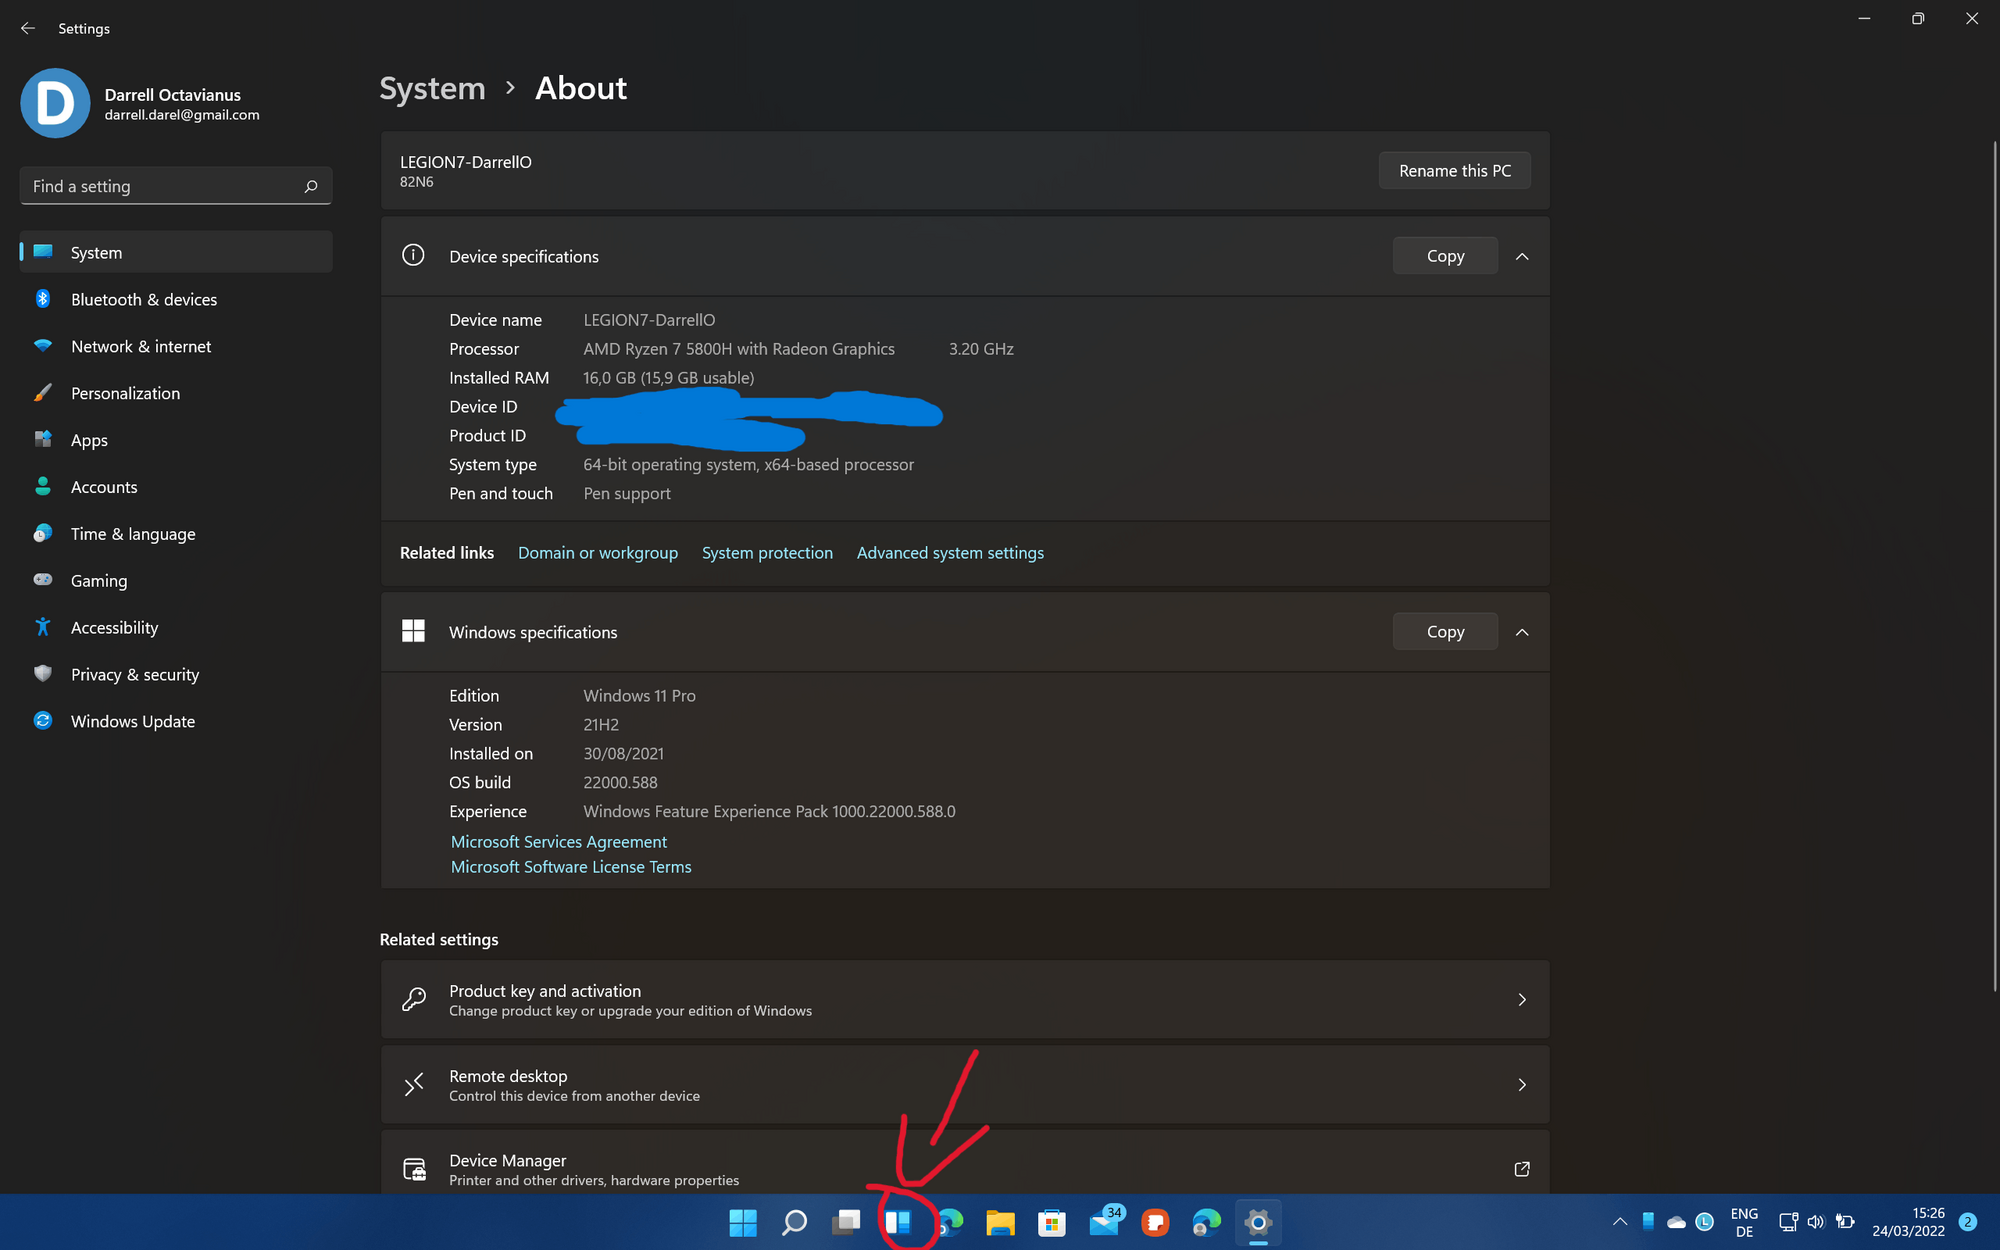Click the Device specifications info icon
The image size is (2000, 1250).
[x=413, y=255]
